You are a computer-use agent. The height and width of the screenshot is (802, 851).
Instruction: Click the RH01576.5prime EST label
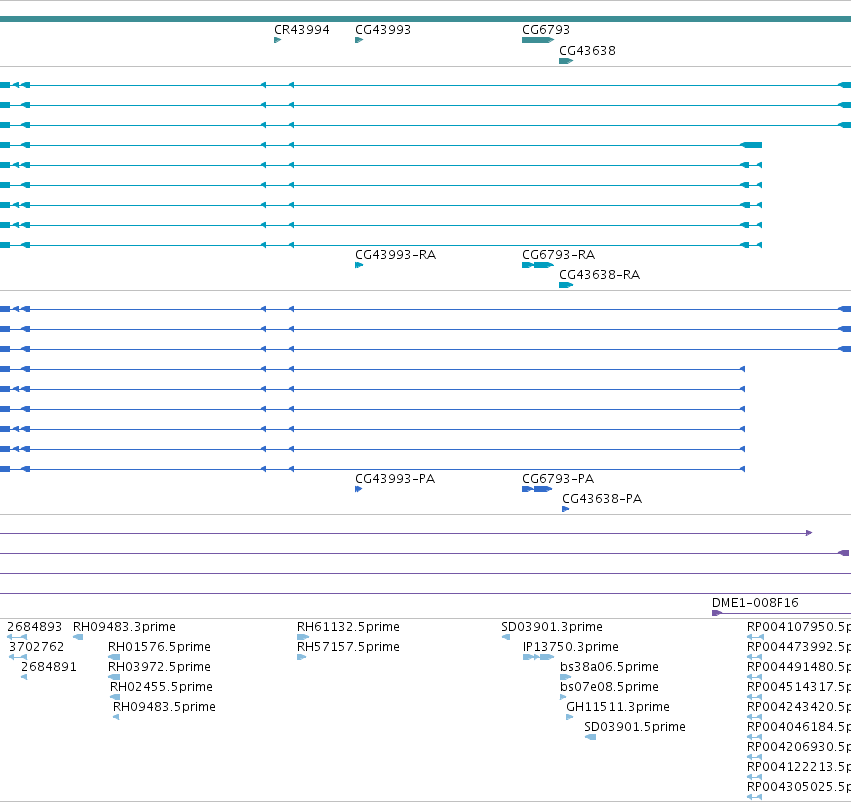pos(159,647)
